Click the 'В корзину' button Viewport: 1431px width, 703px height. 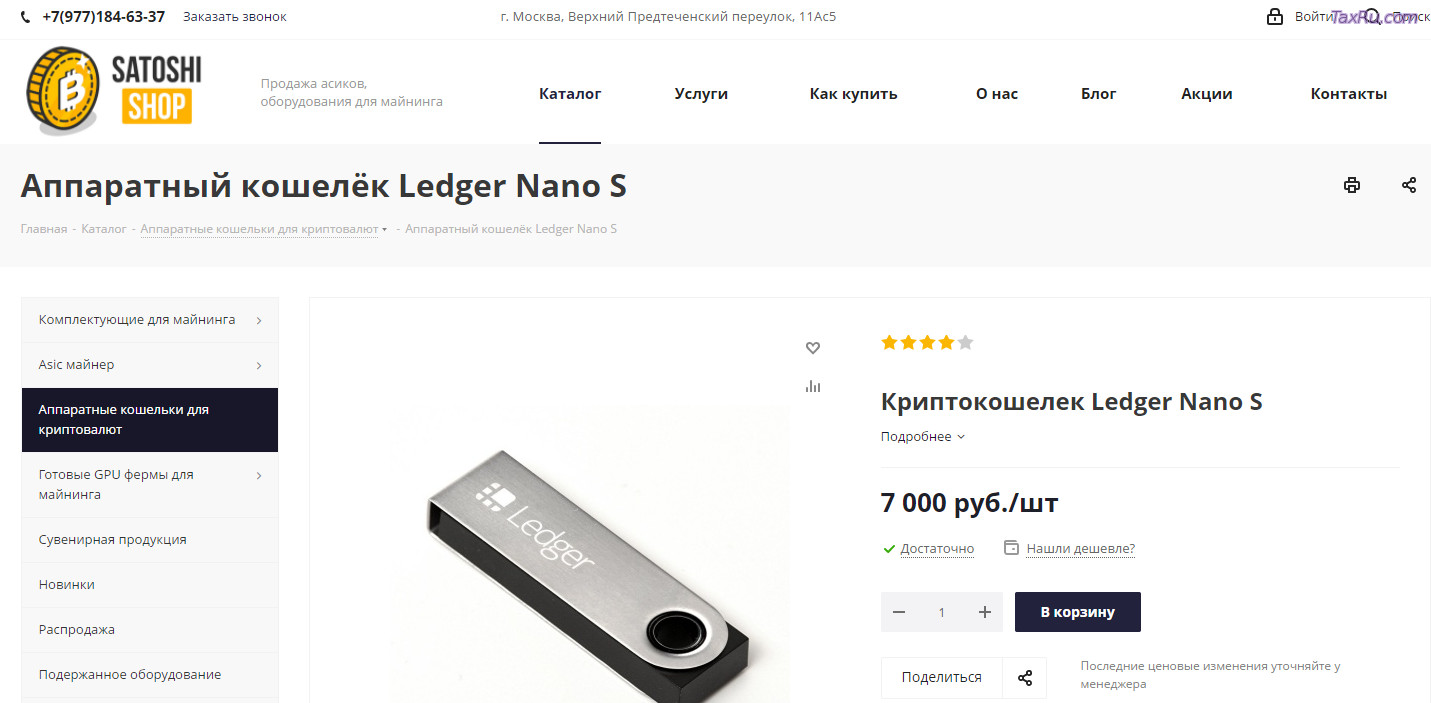point(1077,611)
